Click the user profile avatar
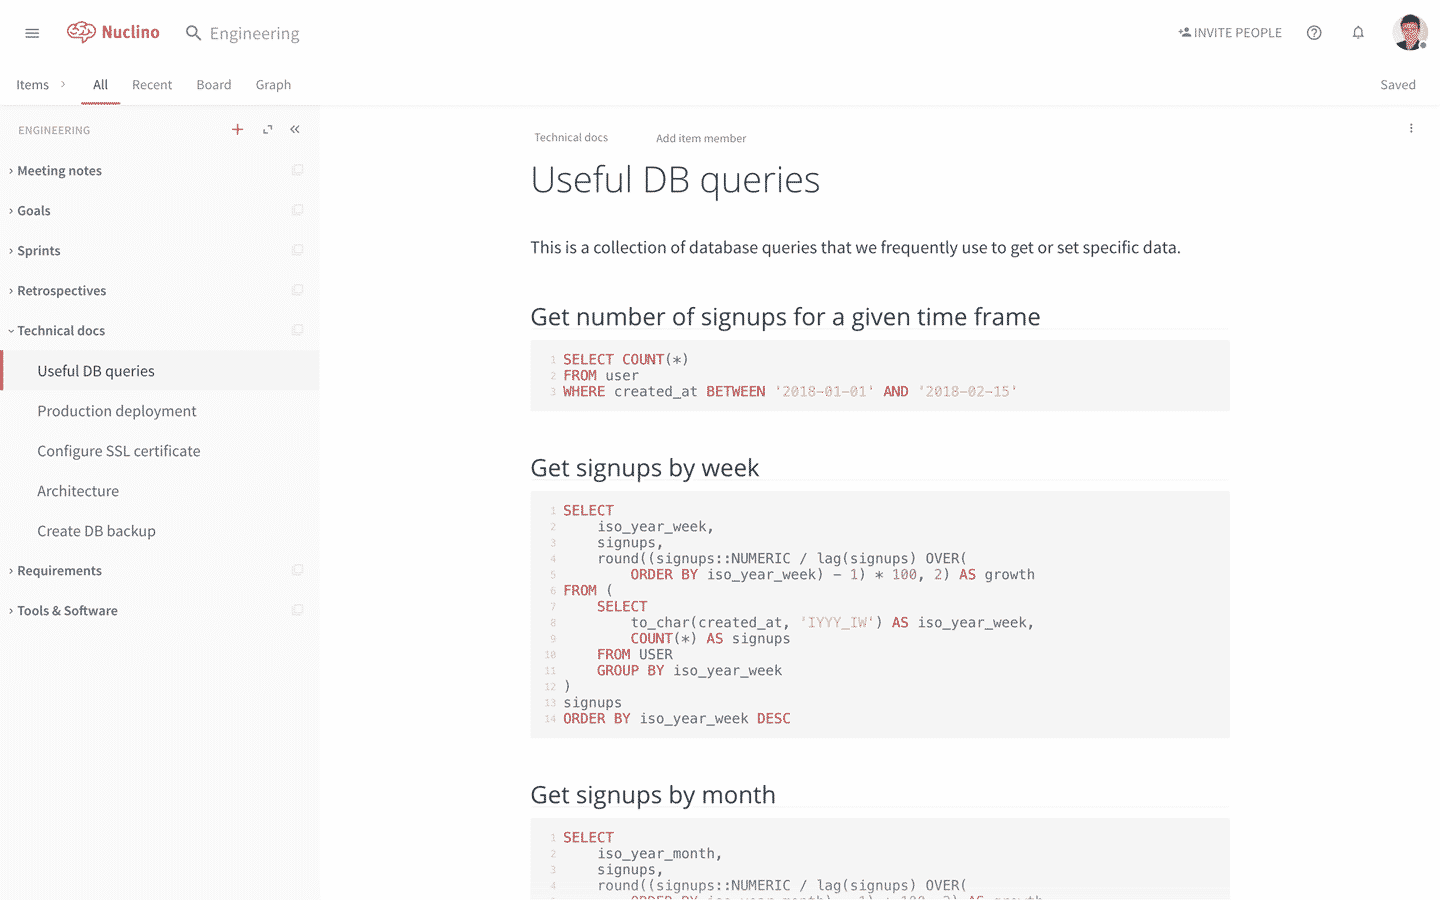The width and height of the screenshot is (1440, 900). coord(1409,32)
